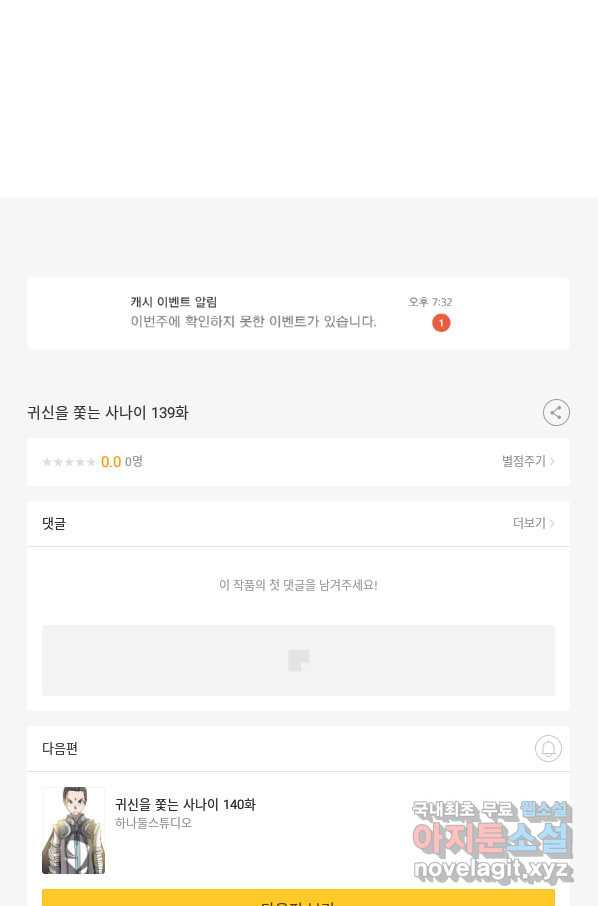
Task: Click the 다음편 section header
Action: pyautogui.click(x=60, y=749)
